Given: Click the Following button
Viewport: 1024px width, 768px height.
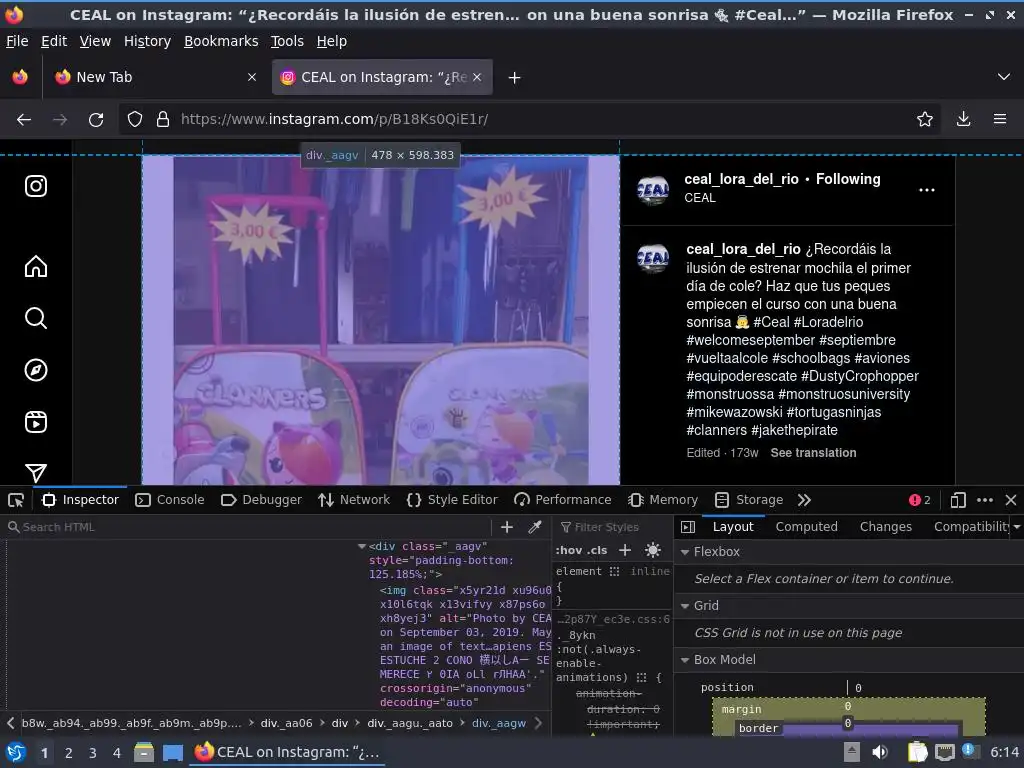Looking at the screenshot, I should pyautogui.click(x=848, y=180).
